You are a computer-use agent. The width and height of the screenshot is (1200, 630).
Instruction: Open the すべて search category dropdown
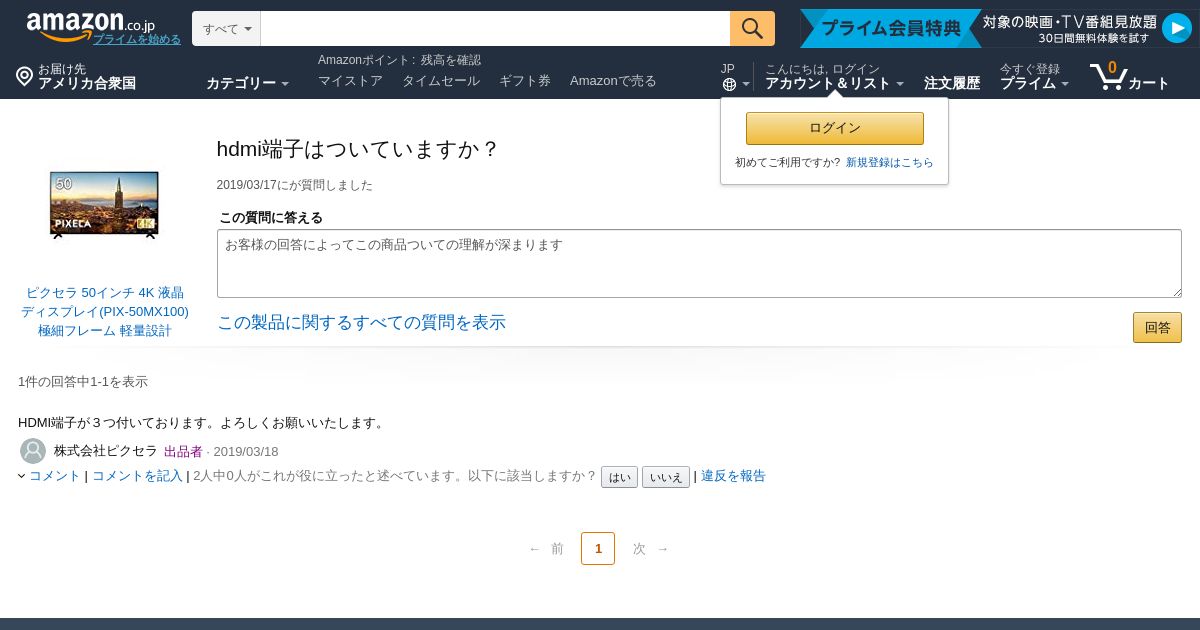227,29
